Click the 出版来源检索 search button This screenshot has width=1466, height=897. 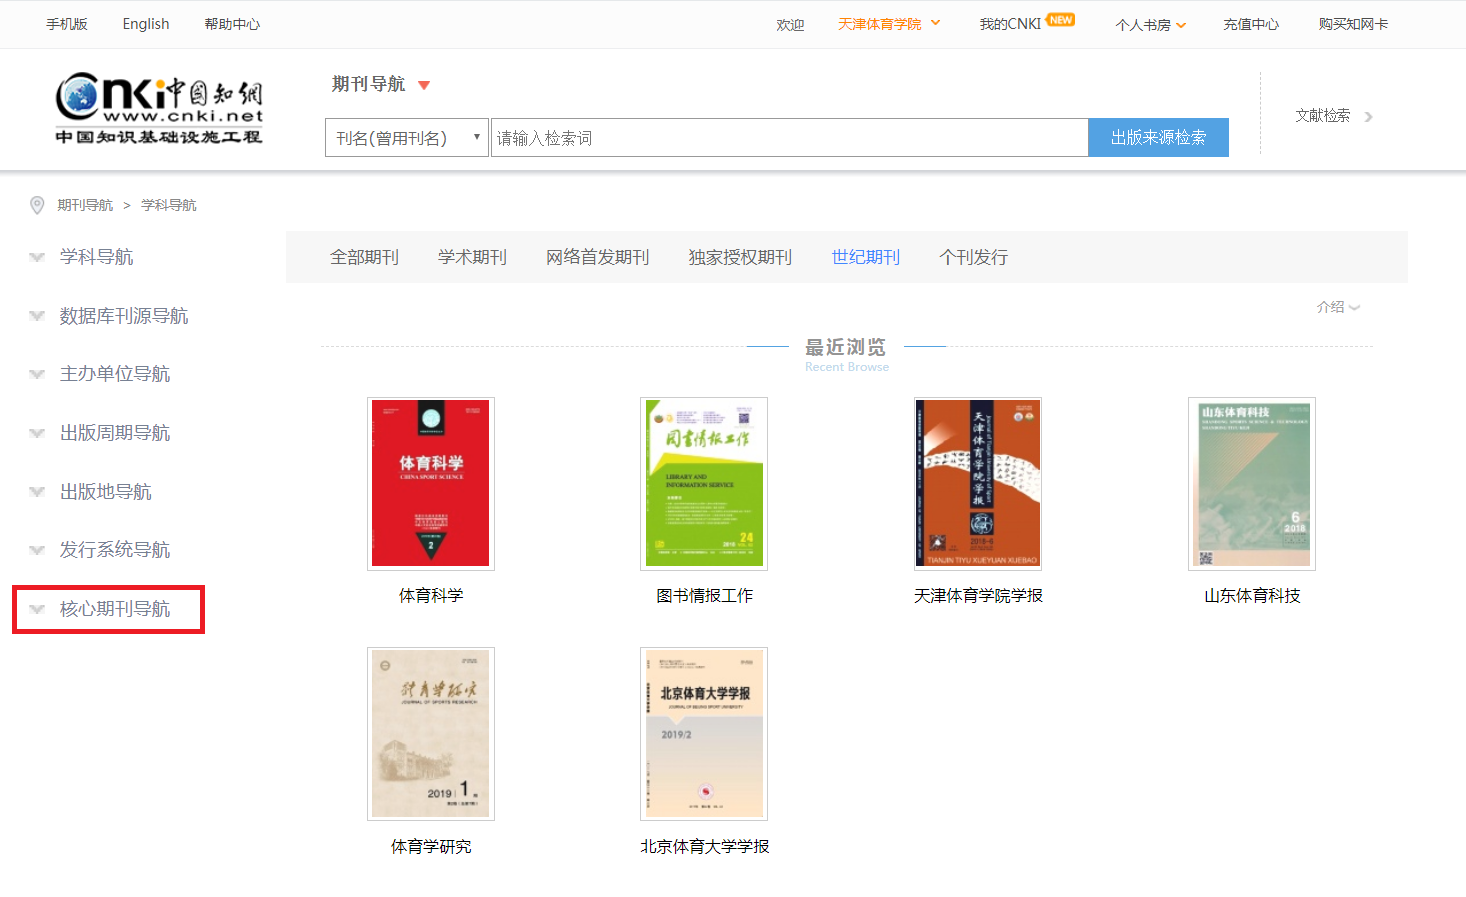1158,138
